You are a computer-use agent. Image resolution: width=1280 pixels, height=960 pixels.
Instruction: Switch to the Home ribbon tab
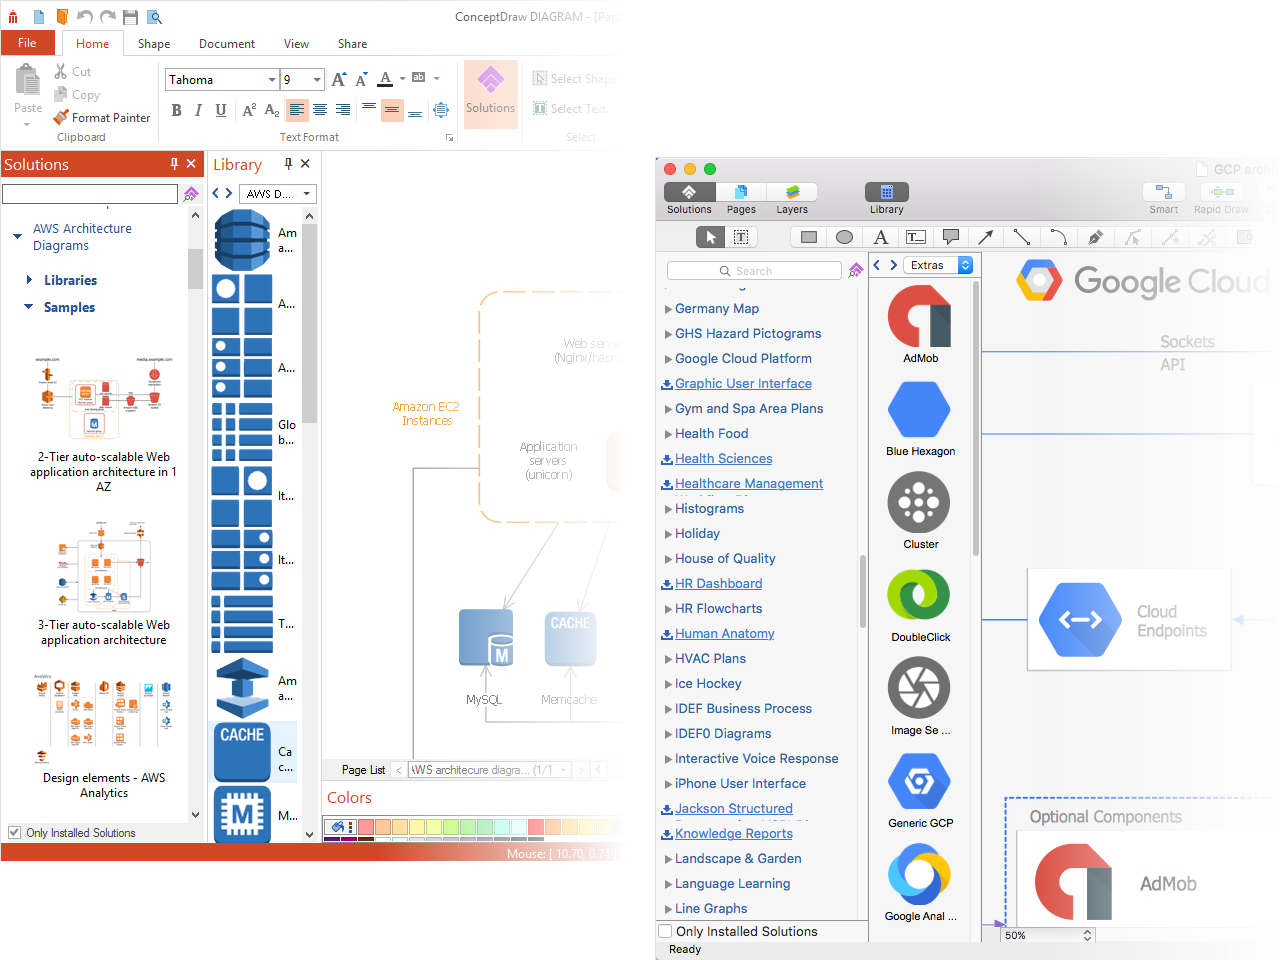click(x=93, y=44)
